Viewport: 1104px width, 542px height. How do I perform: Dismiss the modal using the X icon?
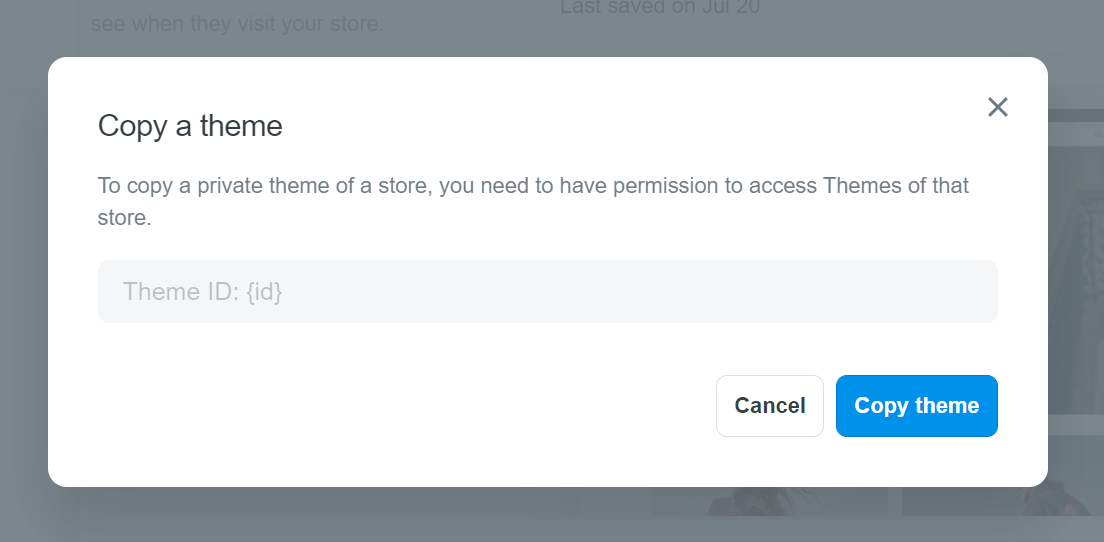(x=997, y=107)
